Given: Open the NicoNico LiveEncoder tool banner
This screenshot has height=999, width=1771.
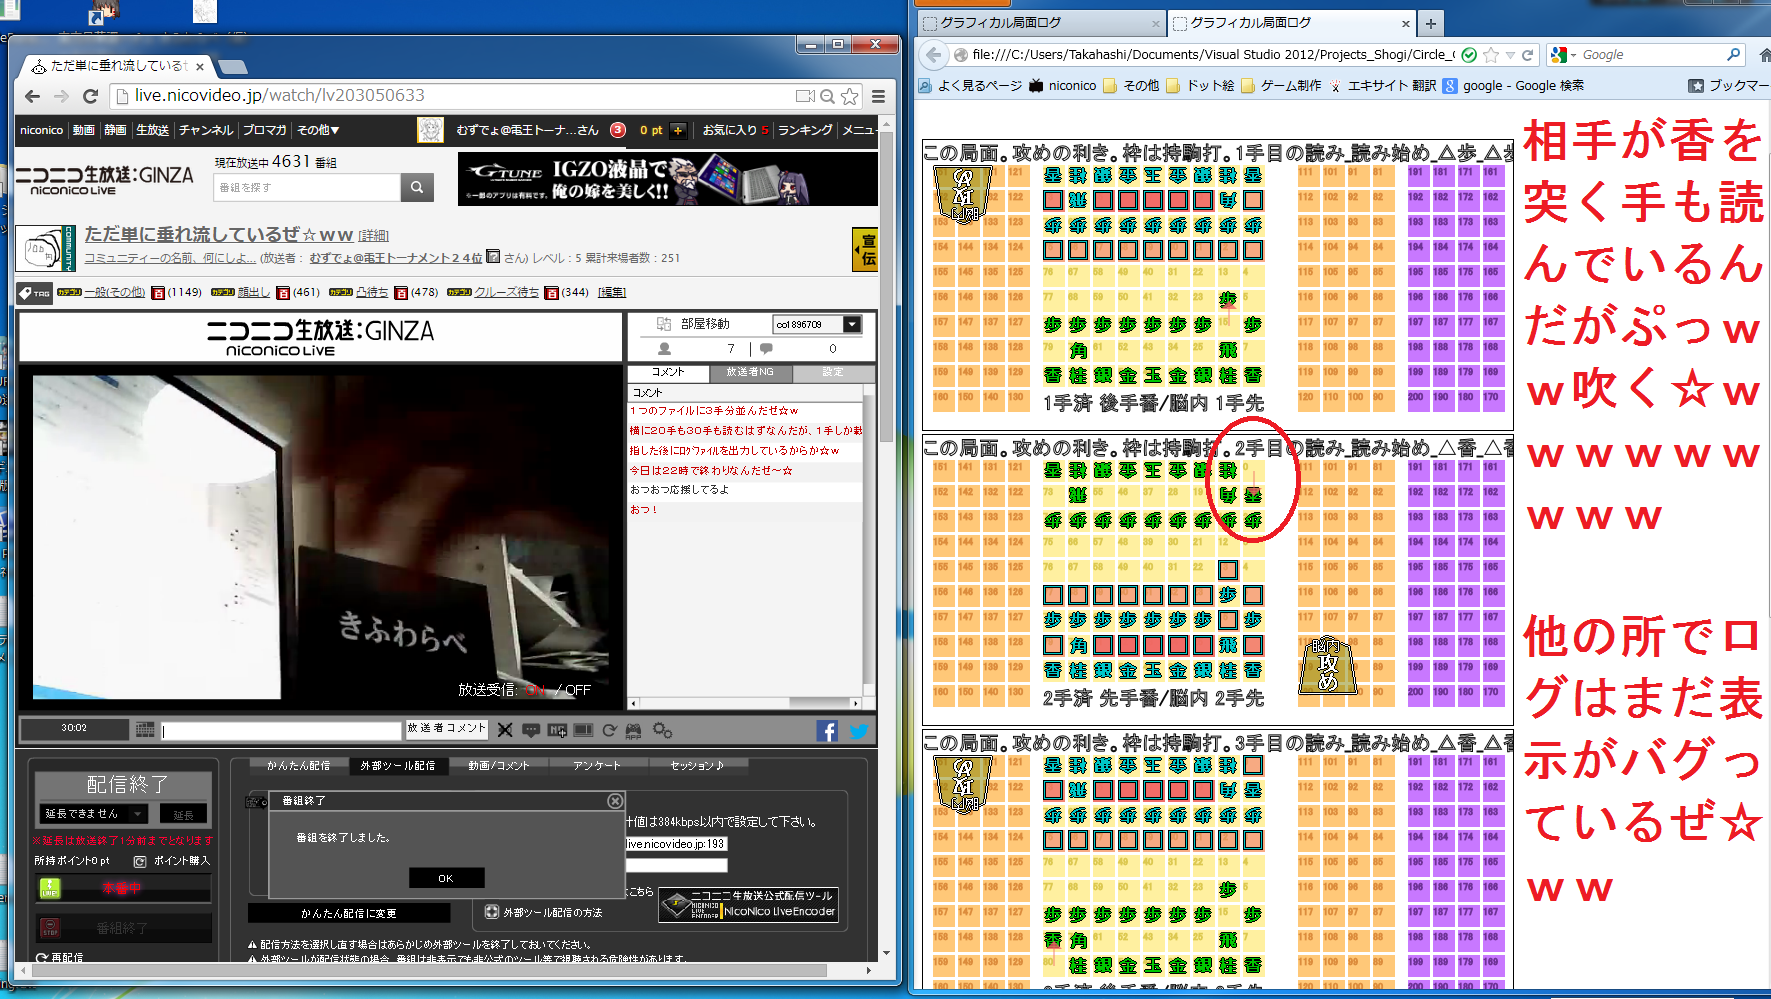Looking at the screenshot, I should click(748, 905).
